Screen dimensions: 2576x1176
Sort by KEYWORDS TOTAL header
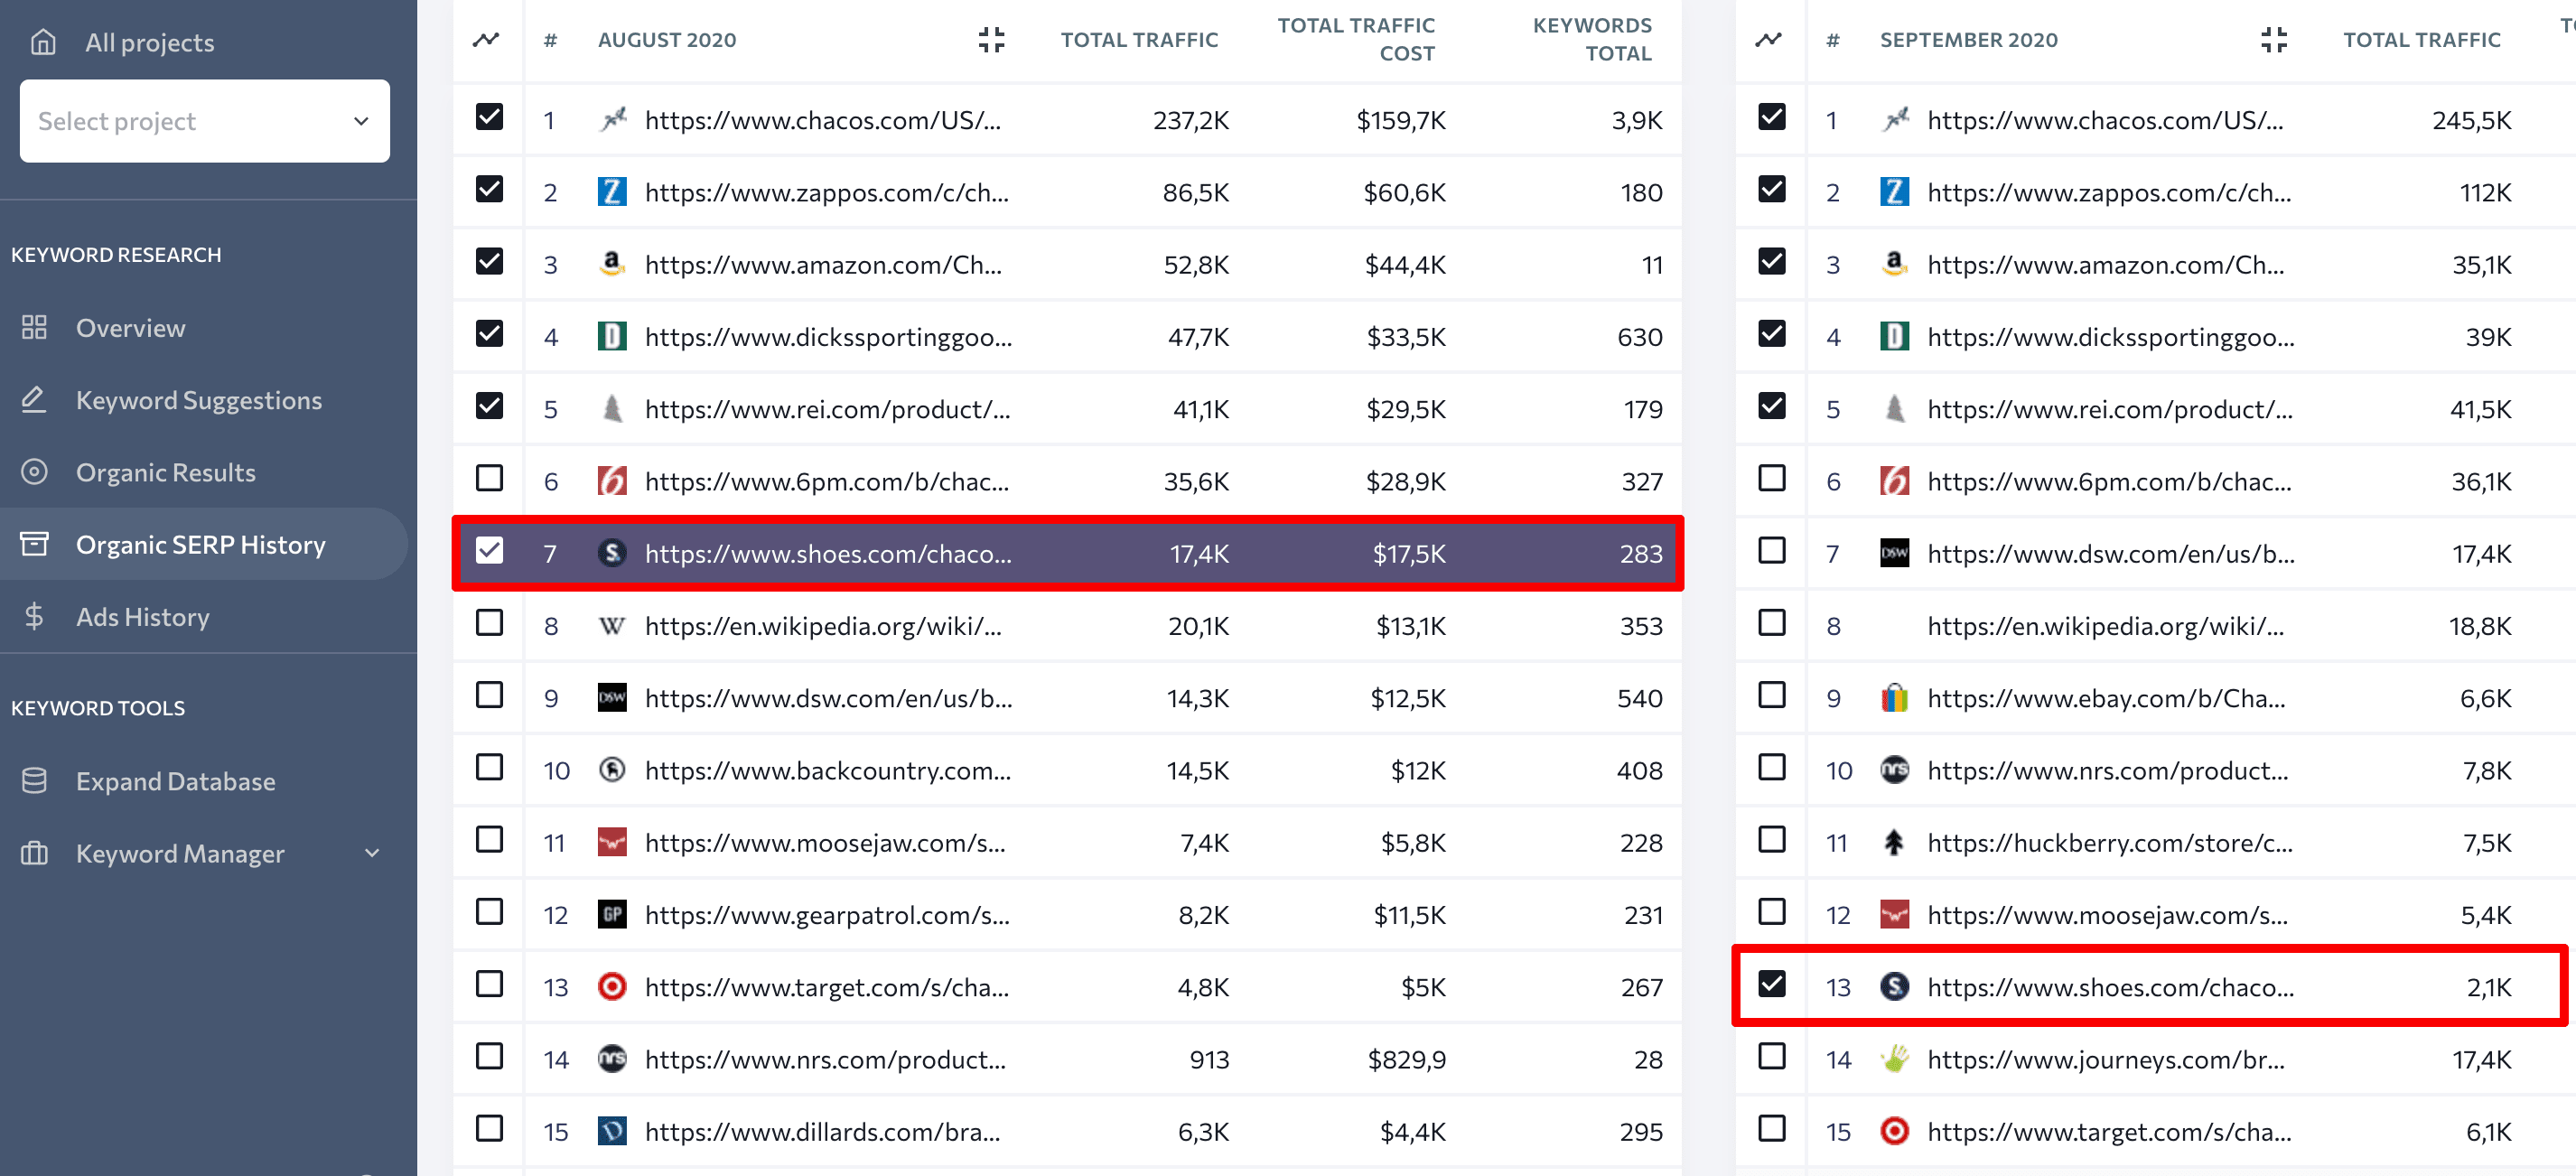click(x=1592, y=40)
